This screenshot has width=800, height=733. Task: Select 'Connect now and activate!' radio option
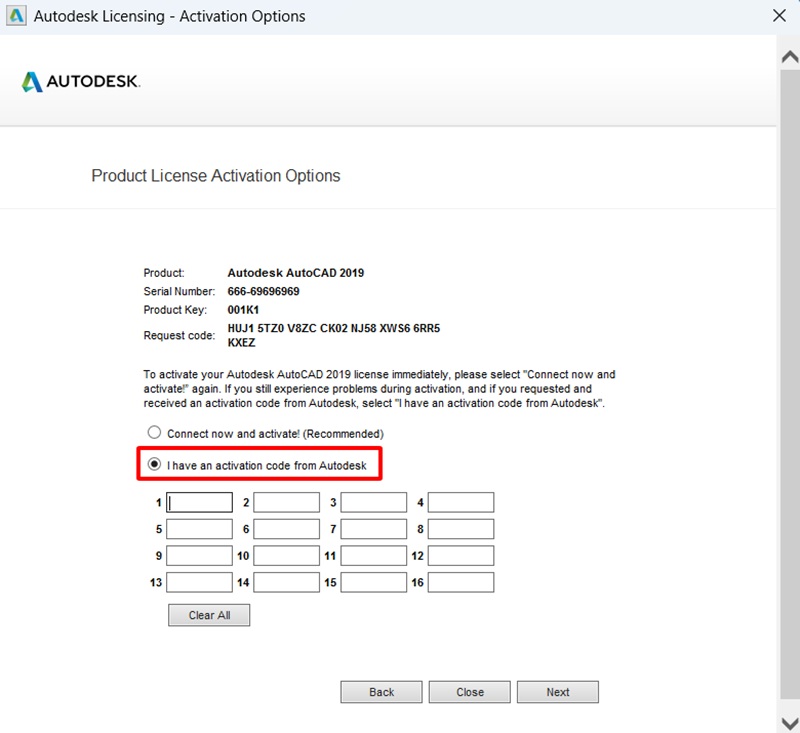point(154,433)
